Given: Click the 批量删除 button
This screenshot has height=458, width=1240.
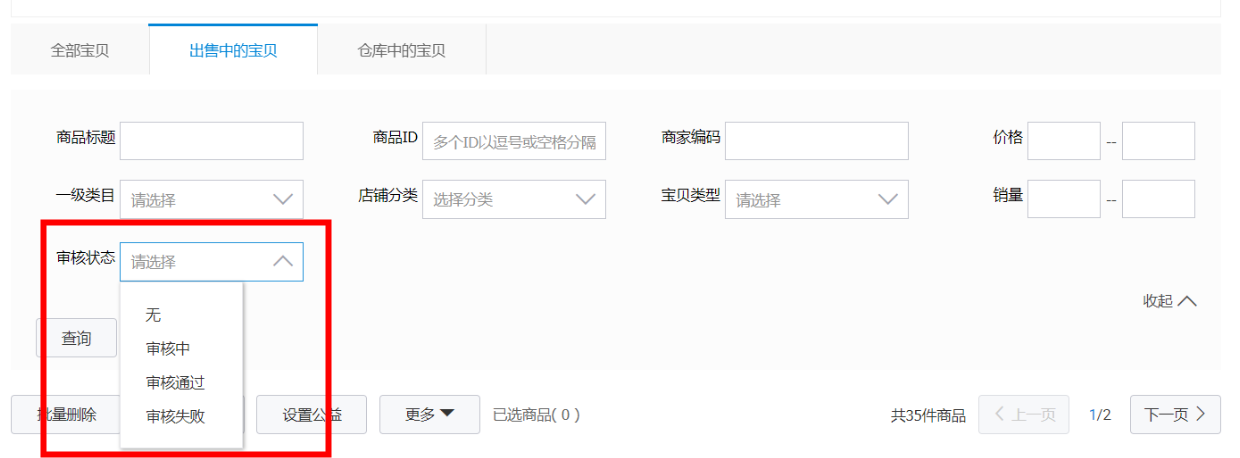Looking at the screenshot, I should tap(66, 415).
